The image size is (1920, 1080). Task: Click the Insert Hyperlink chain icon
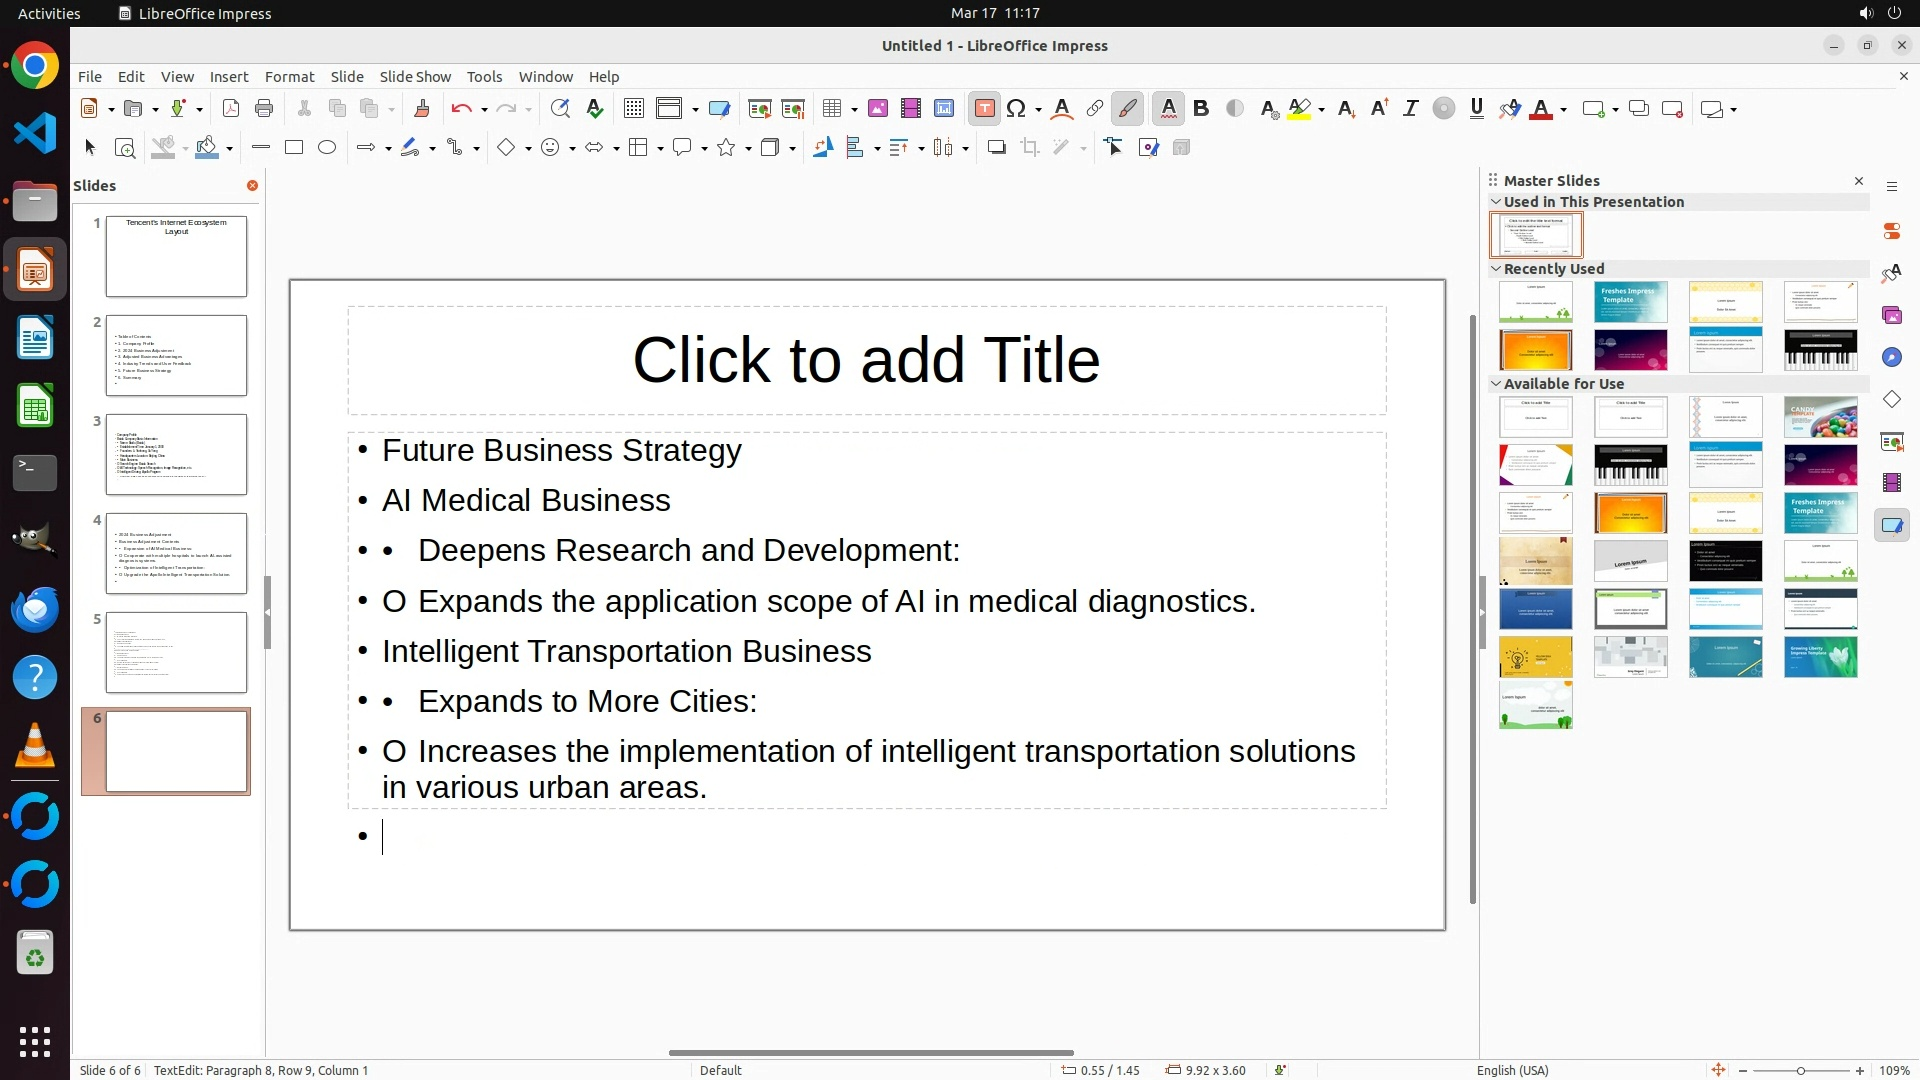[x=1095, y=109]
